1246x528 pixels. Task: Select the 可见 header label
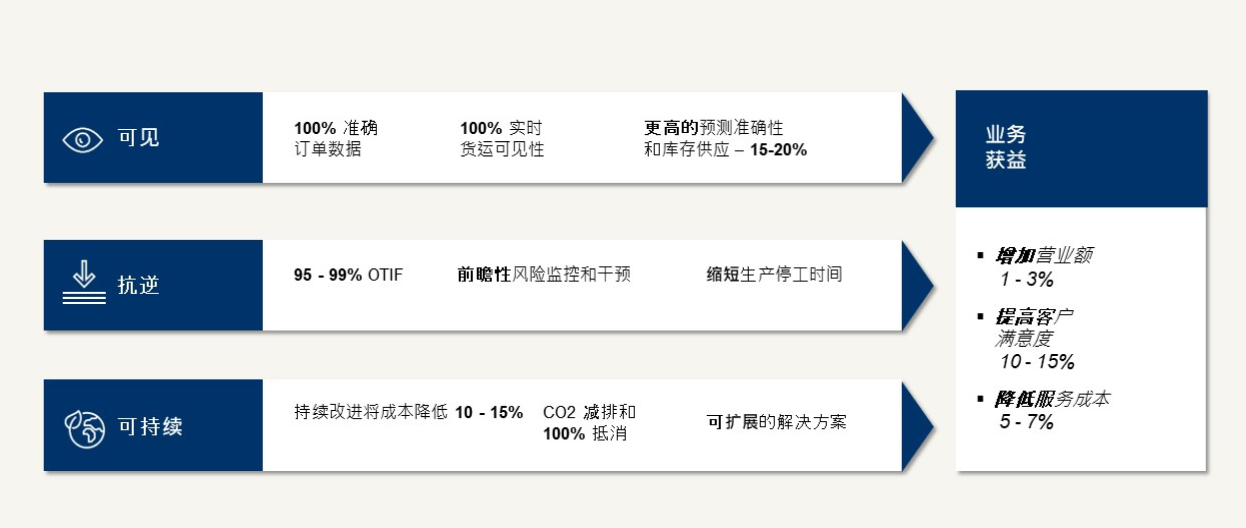138,138
